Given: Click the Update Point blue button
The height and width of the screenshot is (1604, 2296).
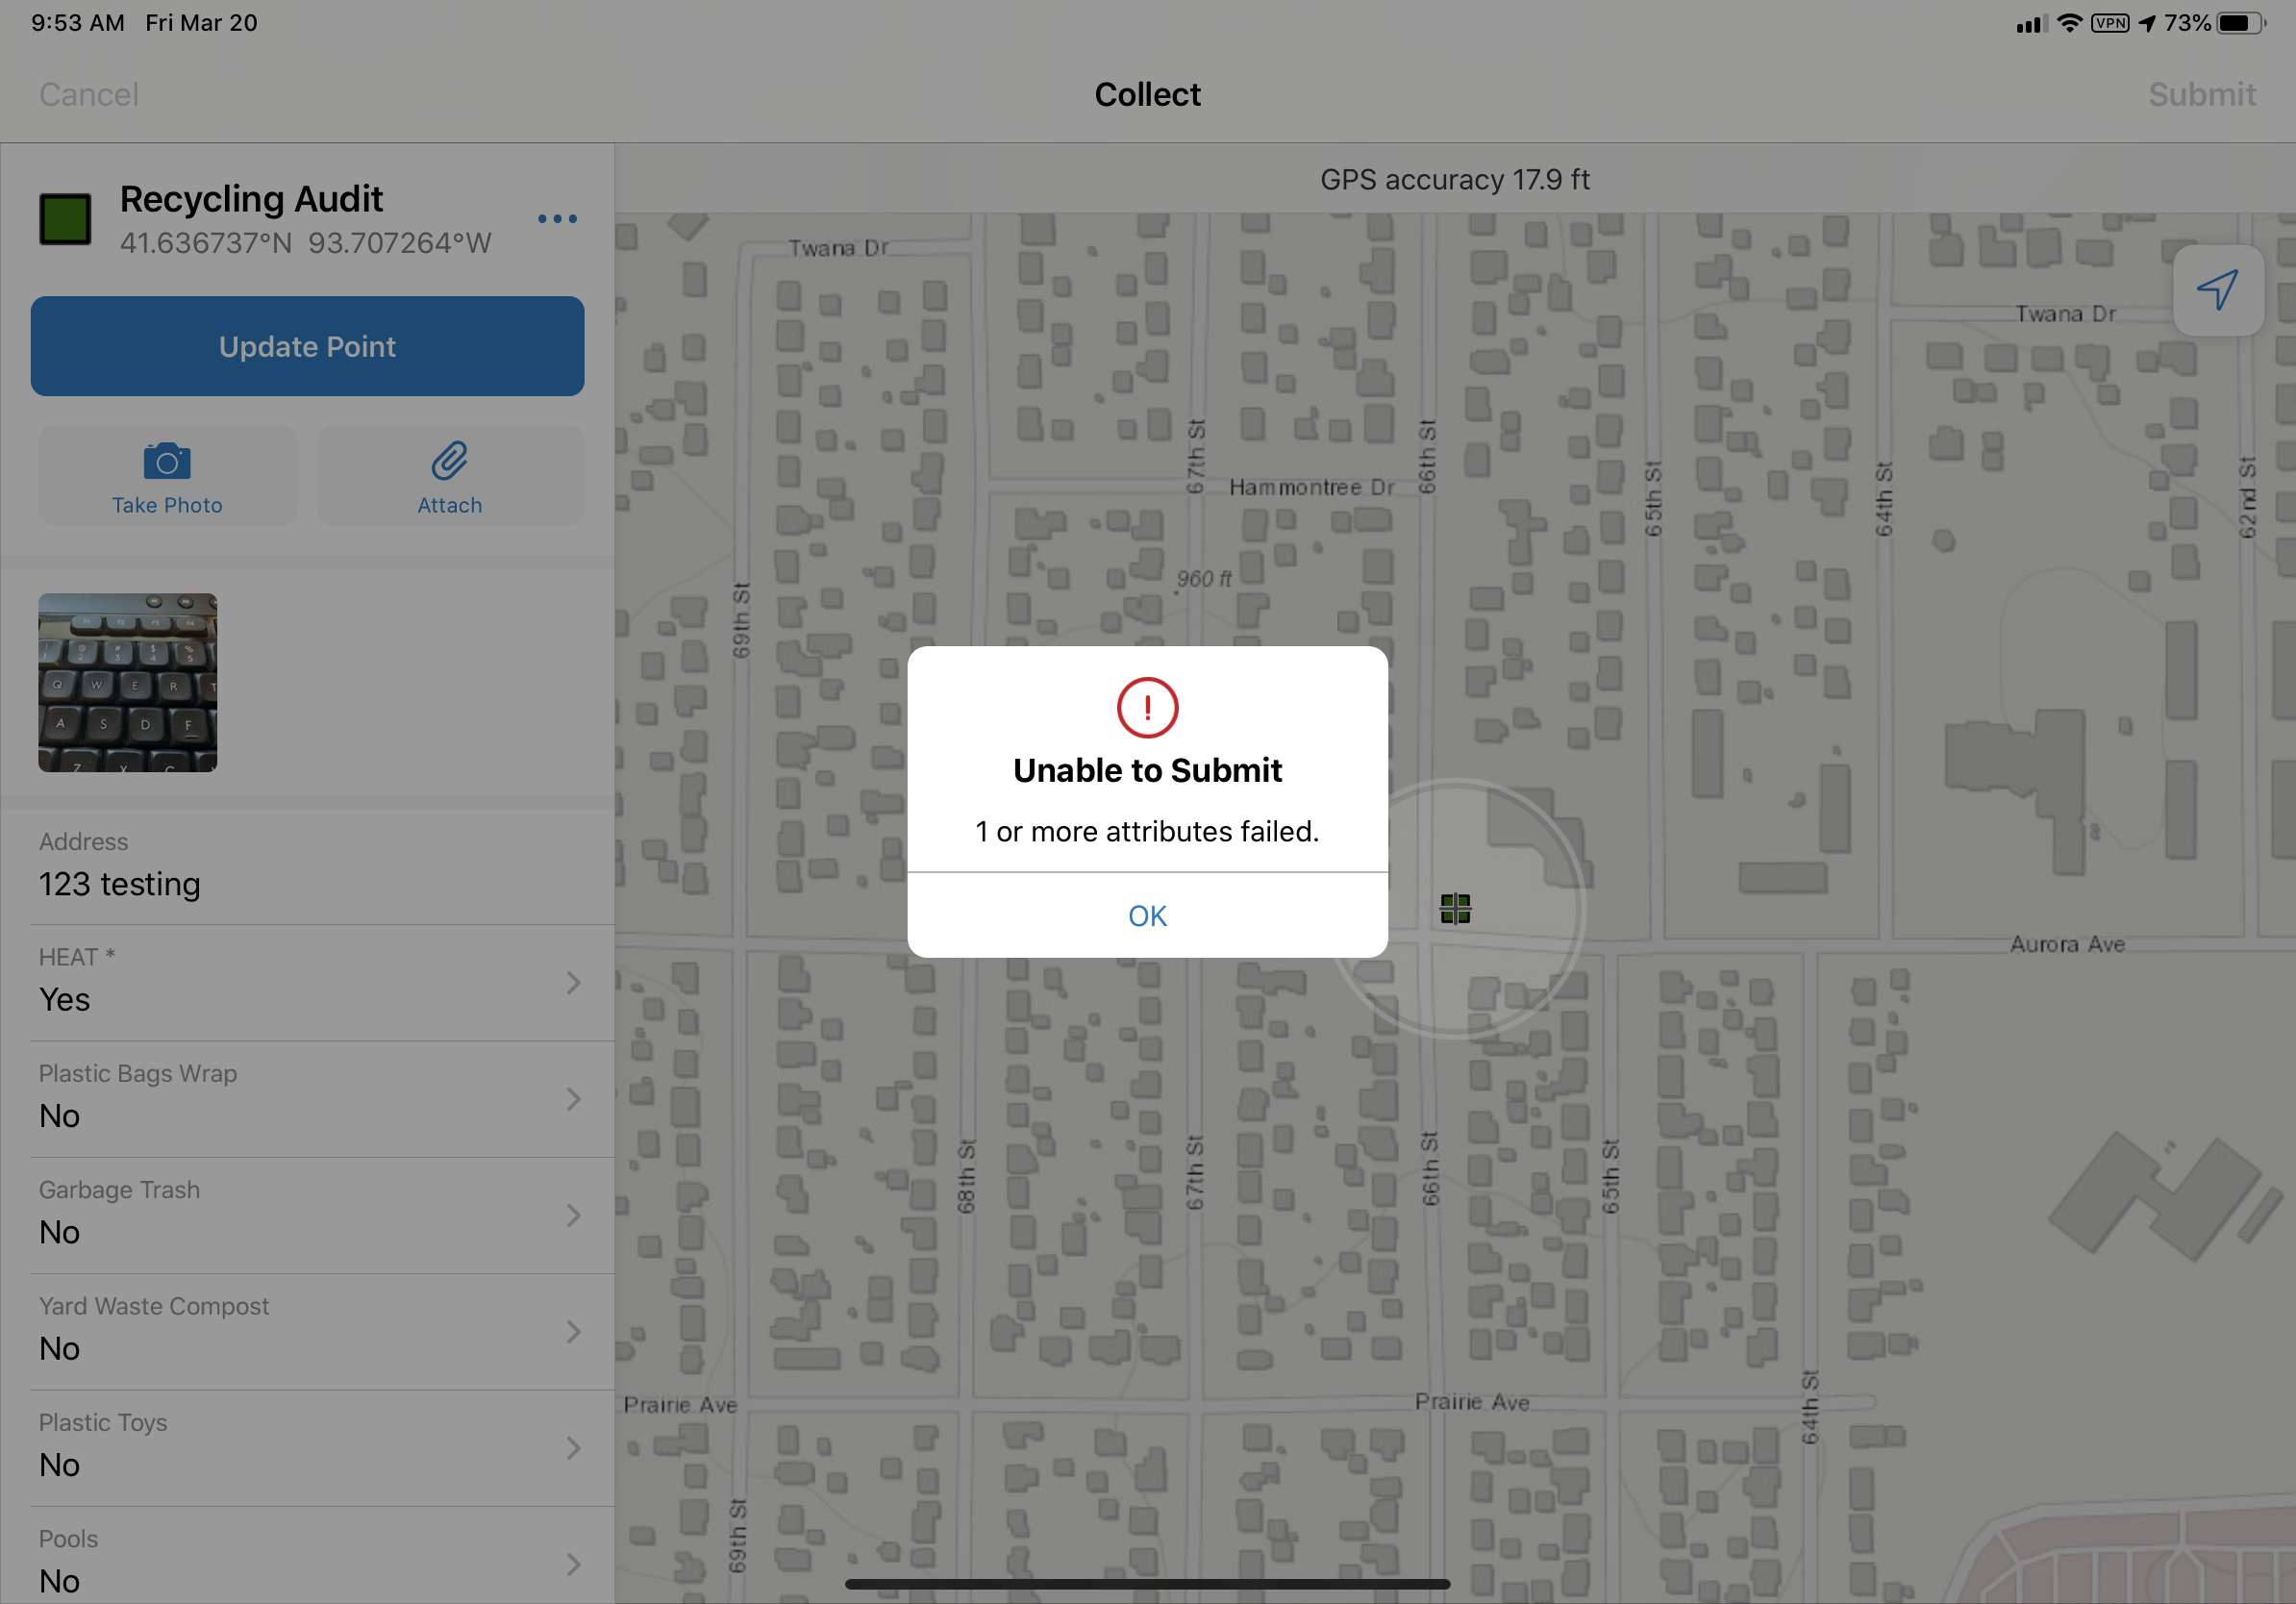Looking at the screenshot, I should click(x=307, y=345).
